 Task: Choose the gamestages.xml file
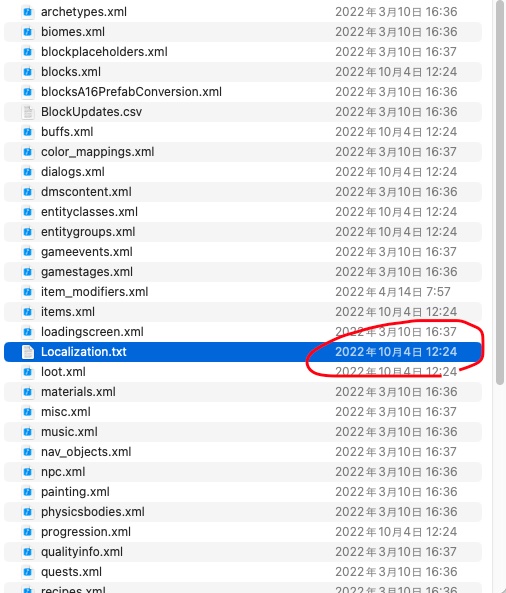[243, 272]
